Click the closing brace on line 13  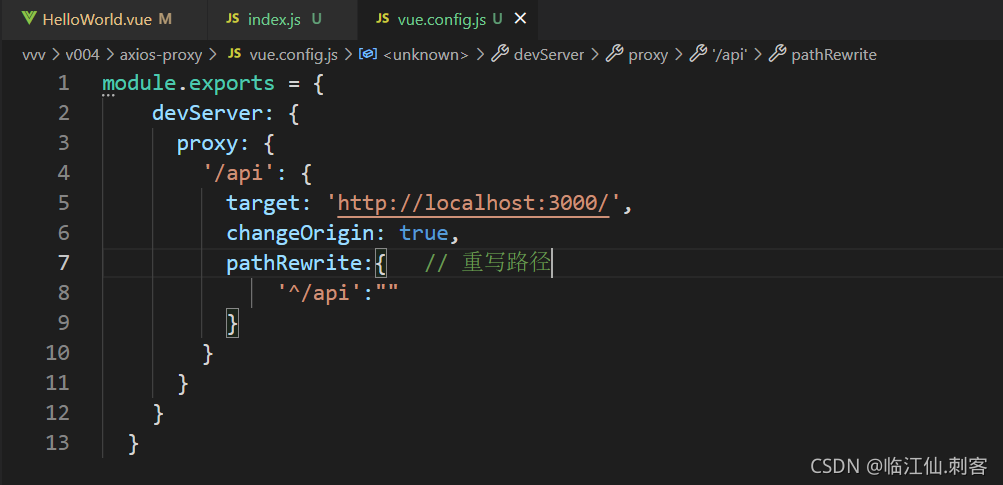pos(133,443)
